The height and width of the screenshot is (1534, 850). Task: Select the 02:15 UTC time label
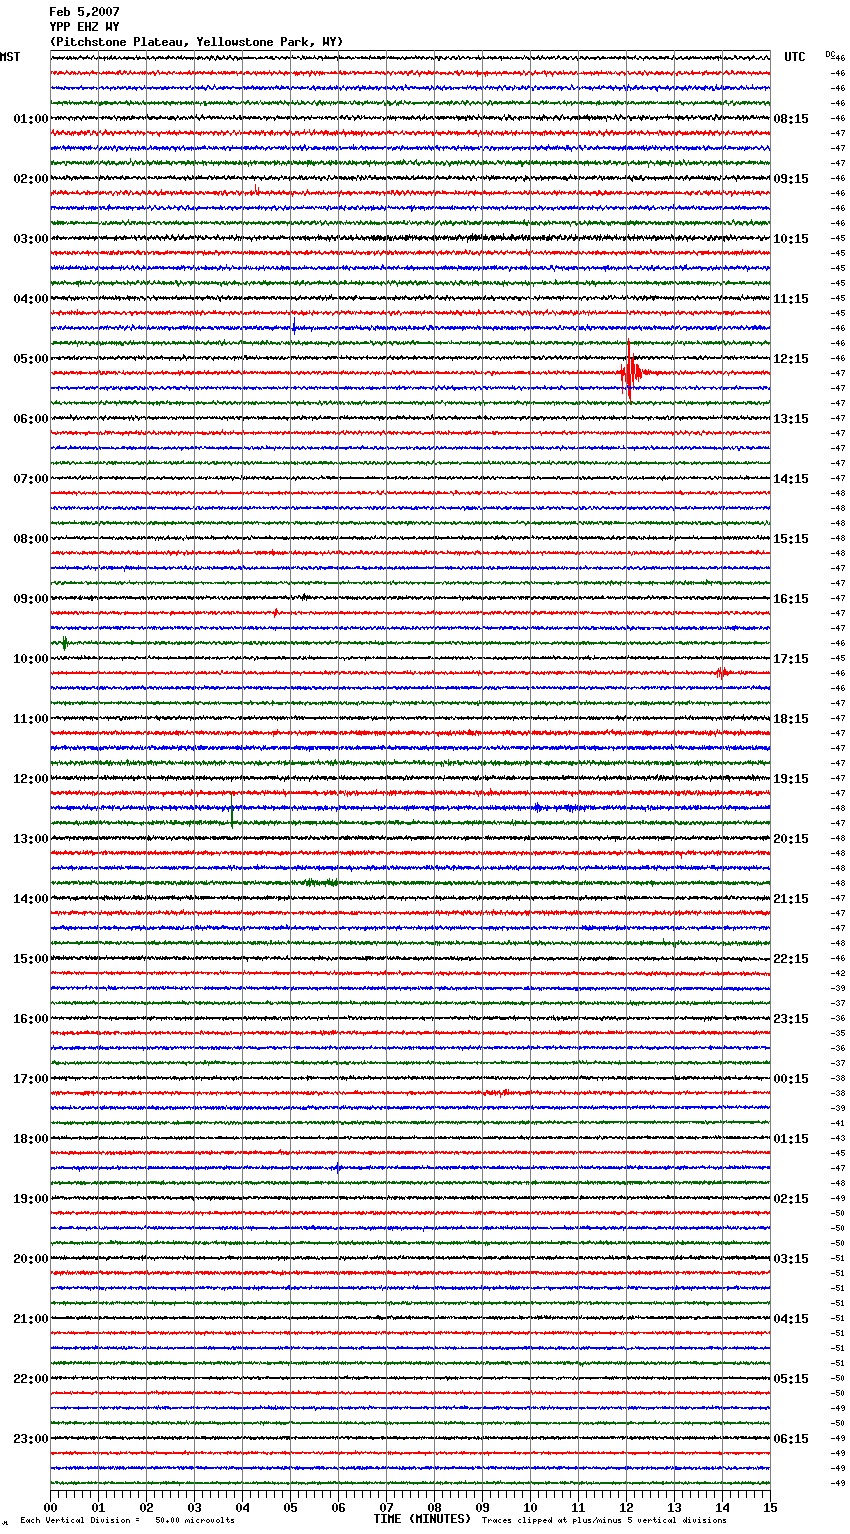click(791, 1199)
